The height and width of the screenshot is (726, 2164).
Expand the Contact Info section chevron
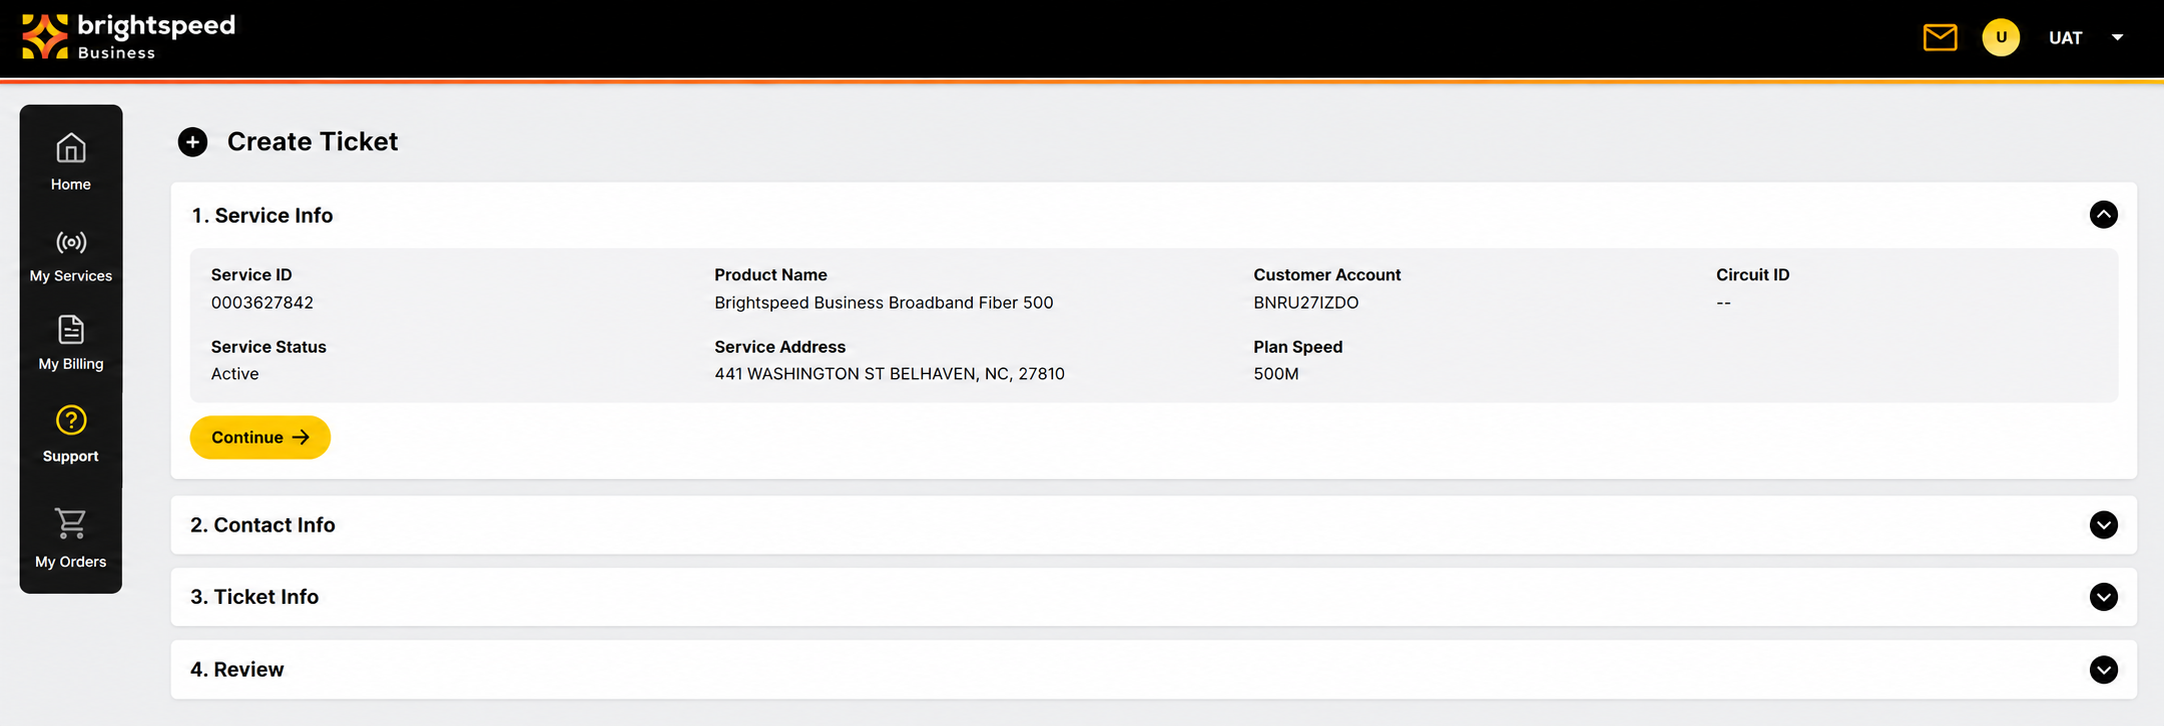click(2103, 525)
